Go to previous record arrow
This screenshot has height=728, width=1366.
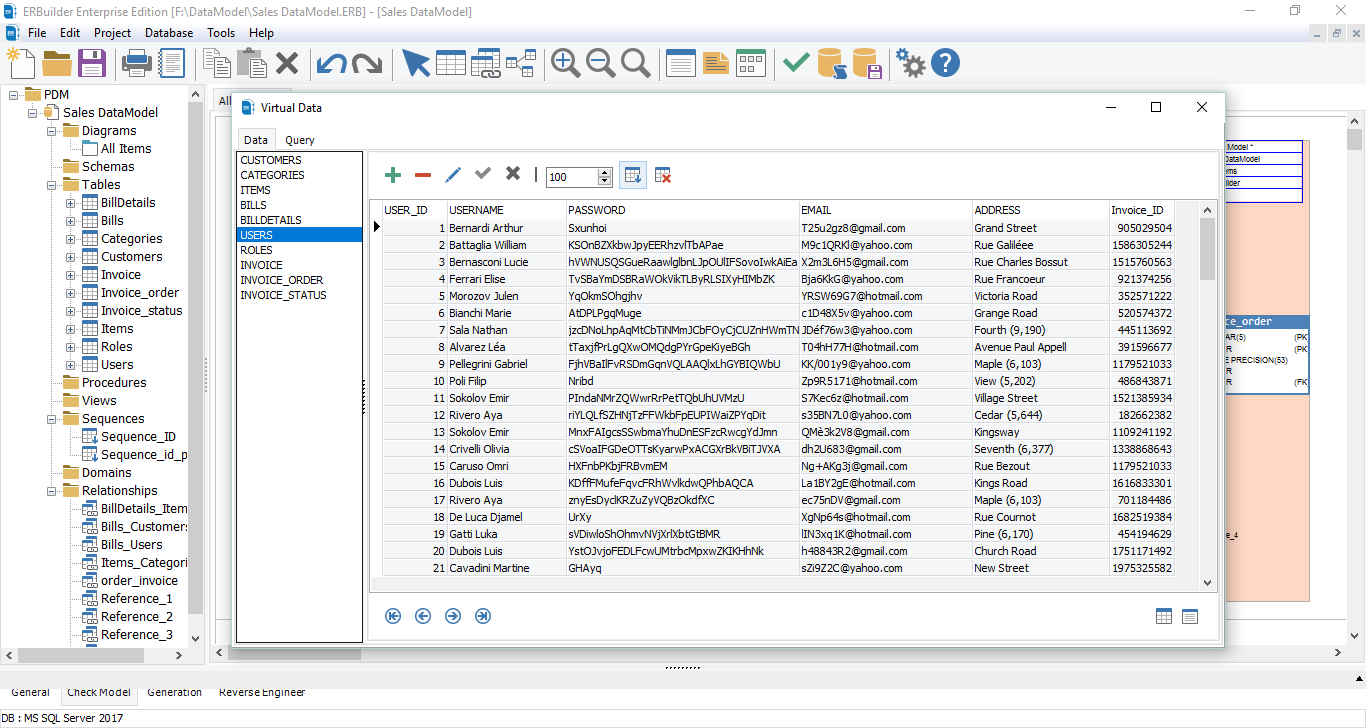[x=423, y=616]
